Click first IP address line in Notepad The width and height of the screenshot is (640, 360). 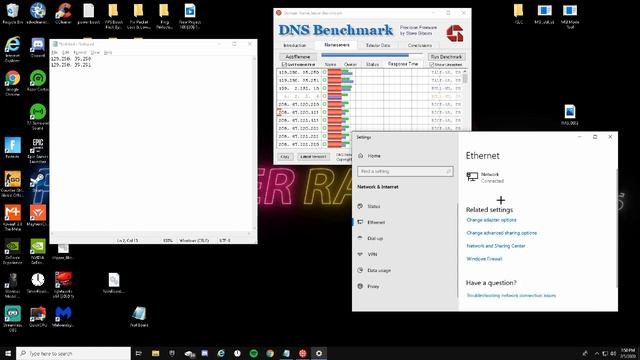[x=71, y=59]
